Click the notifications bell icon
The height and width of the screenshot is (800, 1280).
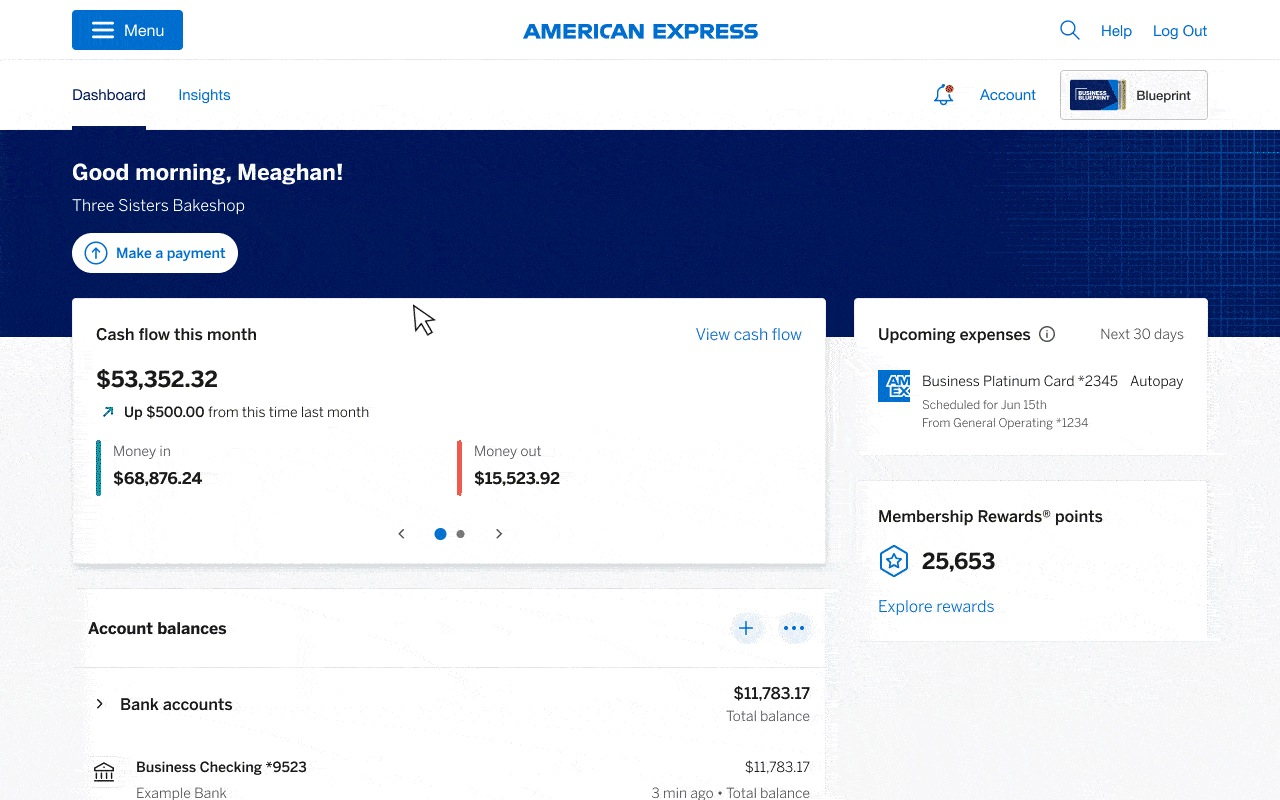[941, 94]
